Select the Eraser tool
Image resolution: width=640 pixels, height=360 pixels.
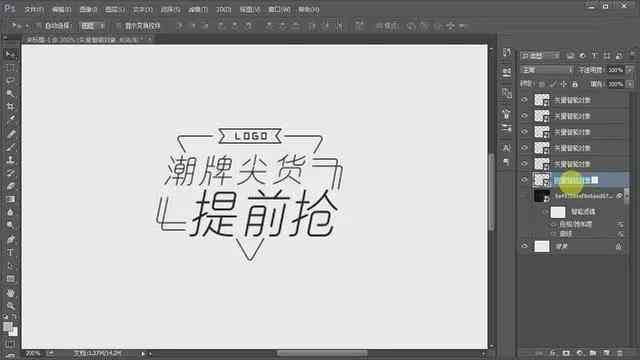pos(10,186)
